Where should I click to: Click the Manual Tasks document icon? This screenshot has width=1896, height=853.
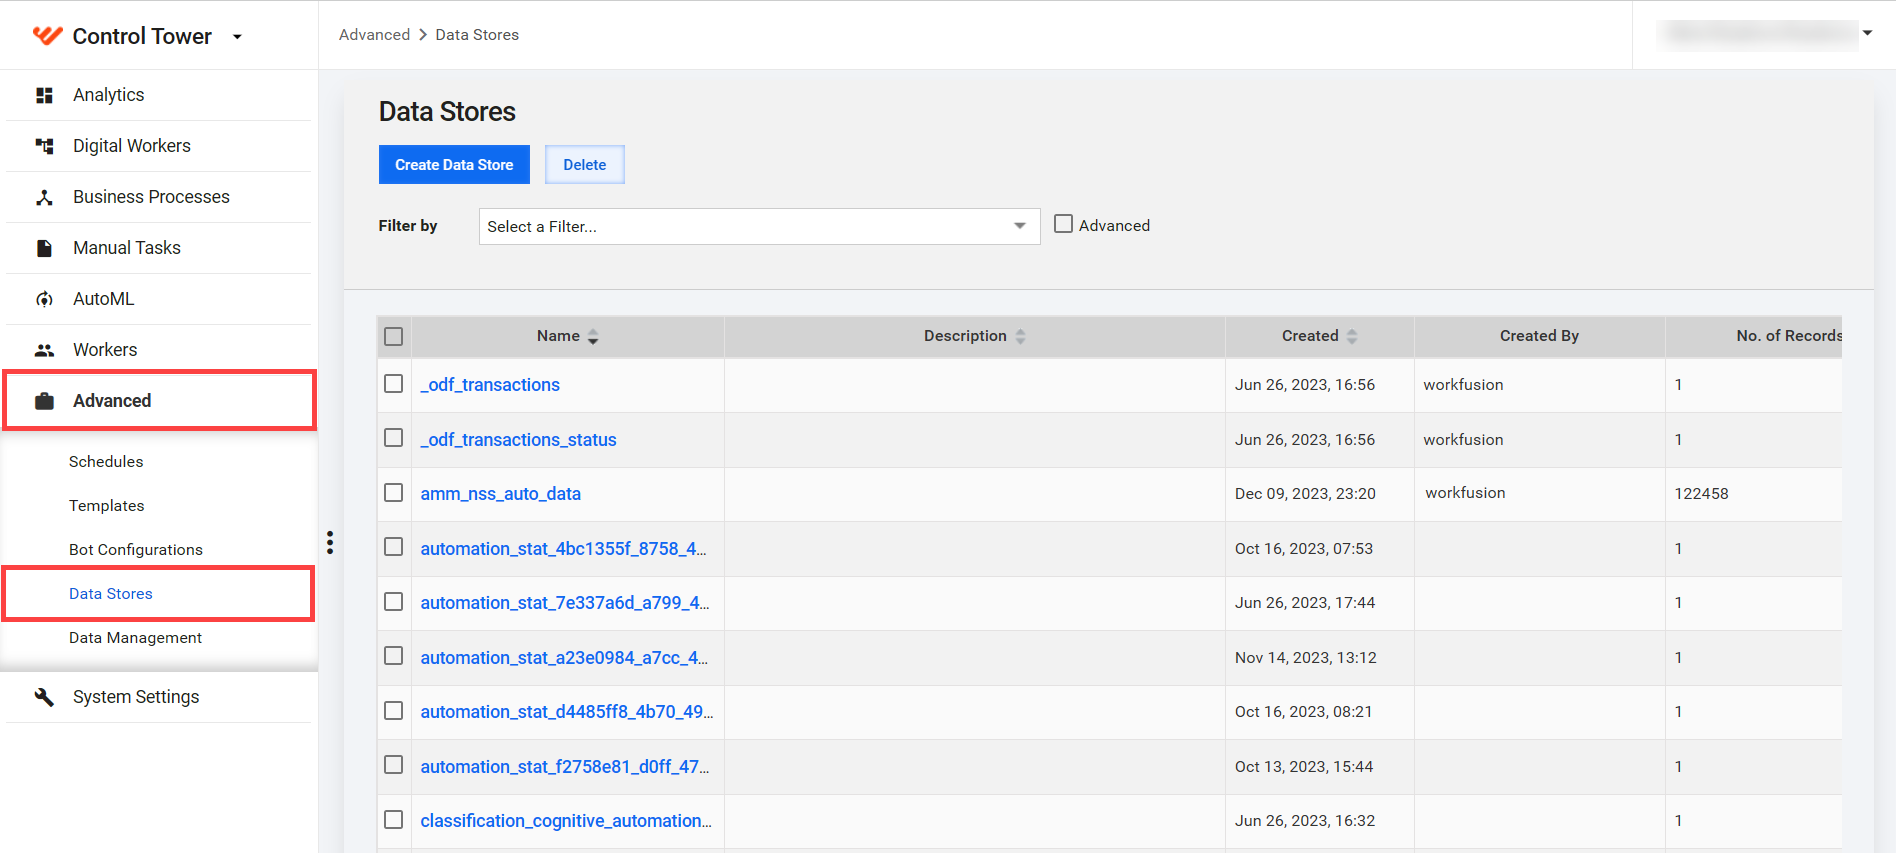[44, 248]
